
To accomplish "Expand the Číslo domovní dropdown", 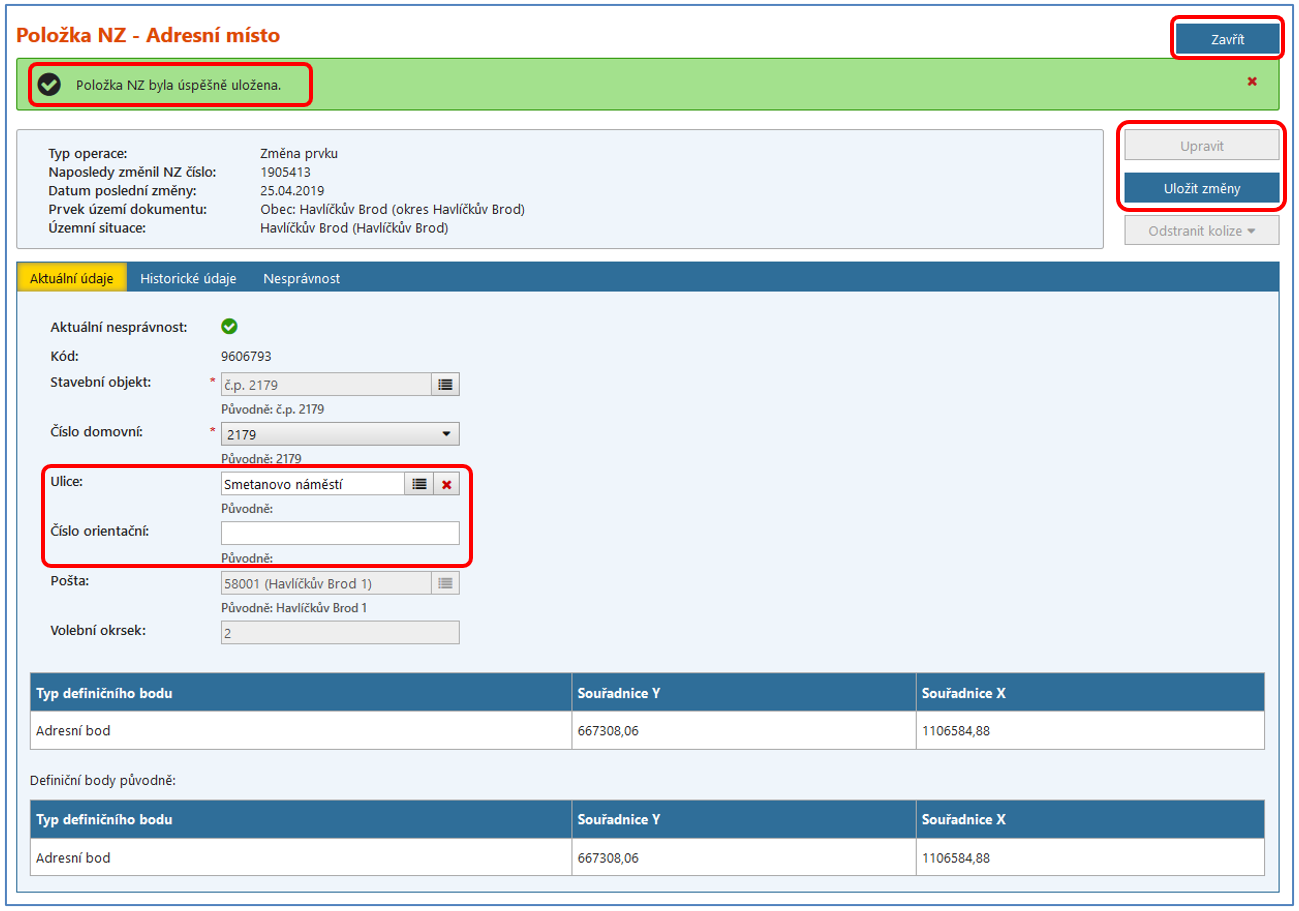I will click(x=445, y=434).
